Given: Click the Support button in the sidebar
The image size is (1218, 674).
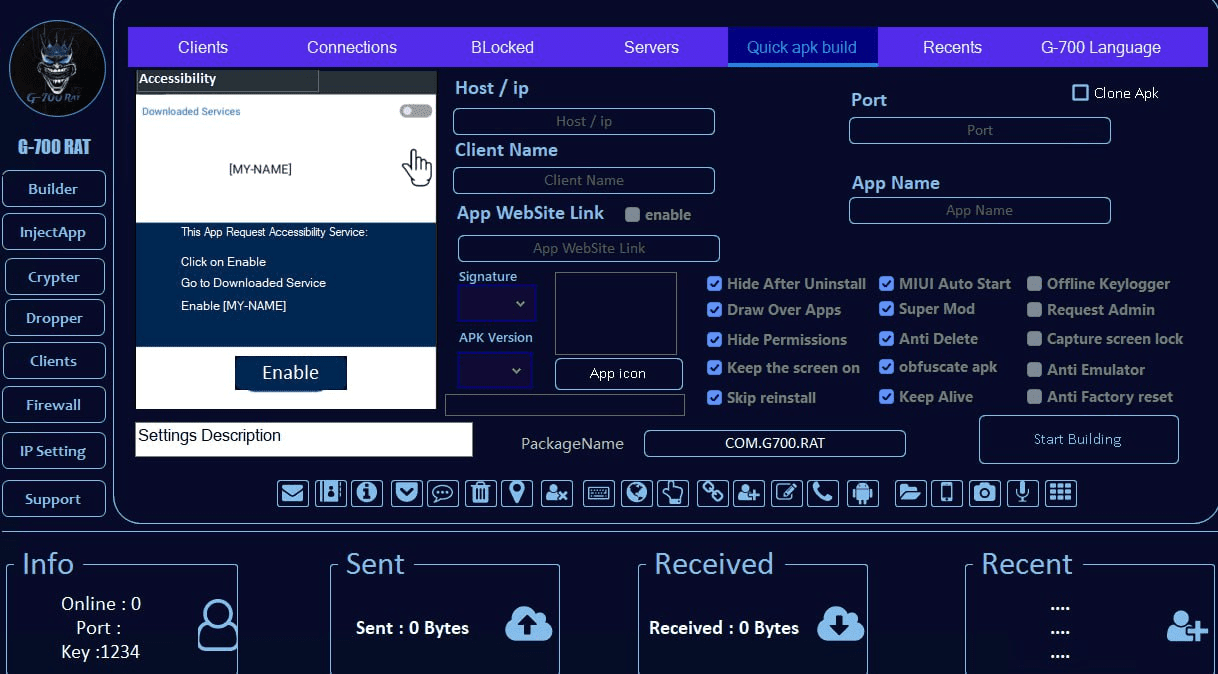Looking at the screenshot, I should click(53, 499).
